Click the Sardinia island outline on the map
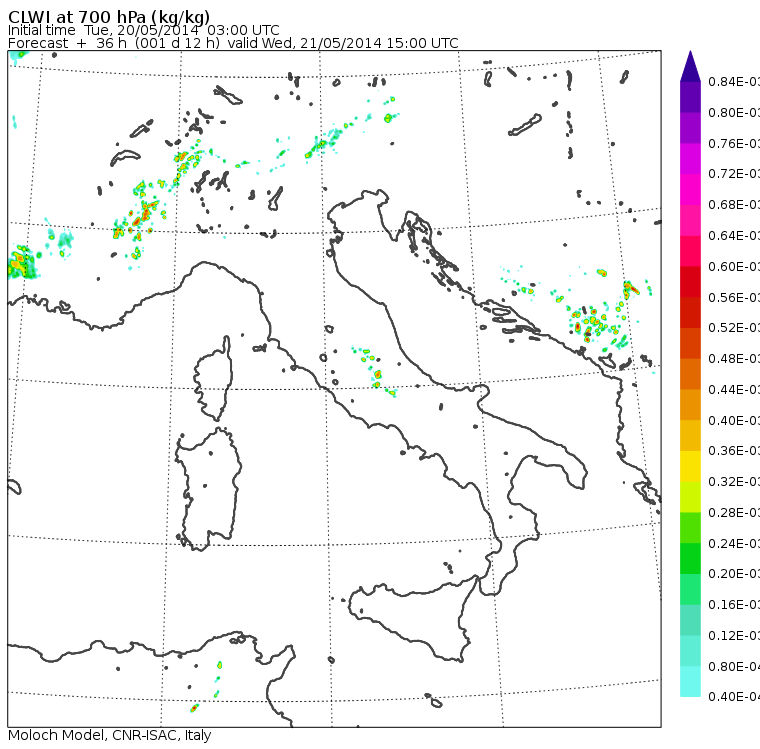The image size is (760, 749). [x=208, y=489]
